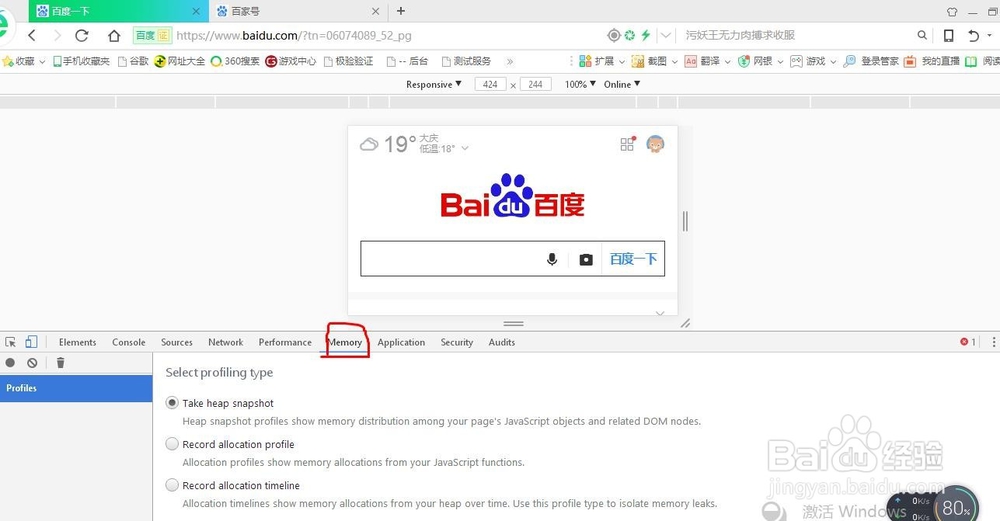This screenshot has width=1000, height=521.
Task: Go to the browser home page icon
Action: point(114,36)
